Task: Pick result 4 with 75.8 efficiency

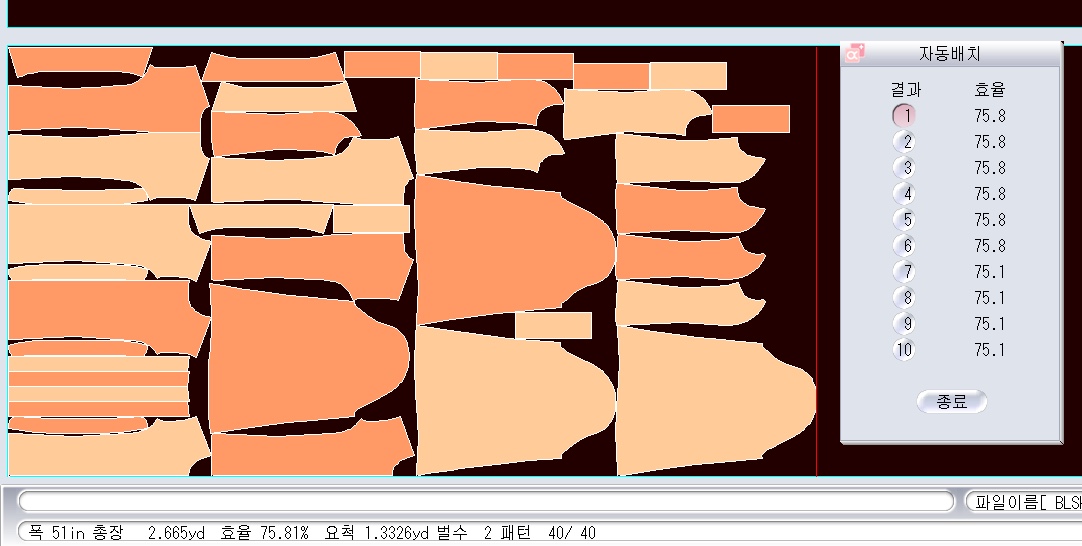Action: (904, 194)
